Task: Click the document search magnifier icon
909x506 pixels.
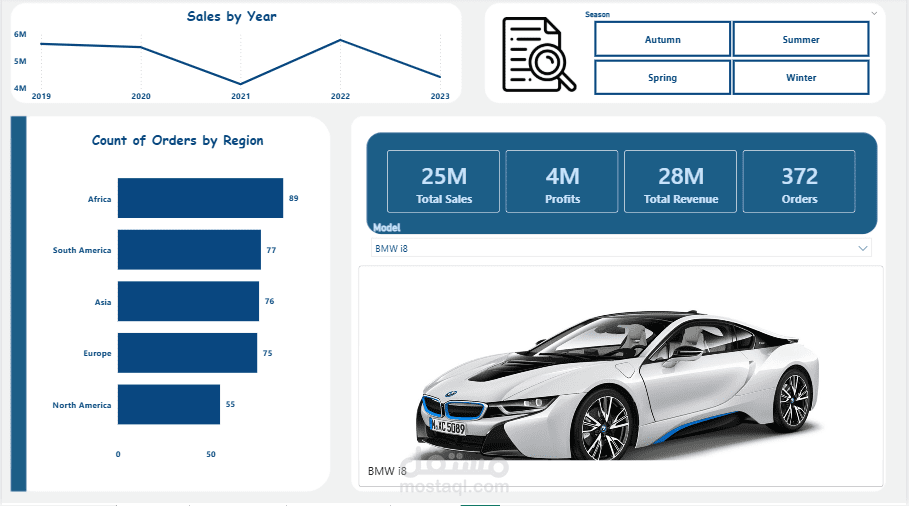Action: 539,54
